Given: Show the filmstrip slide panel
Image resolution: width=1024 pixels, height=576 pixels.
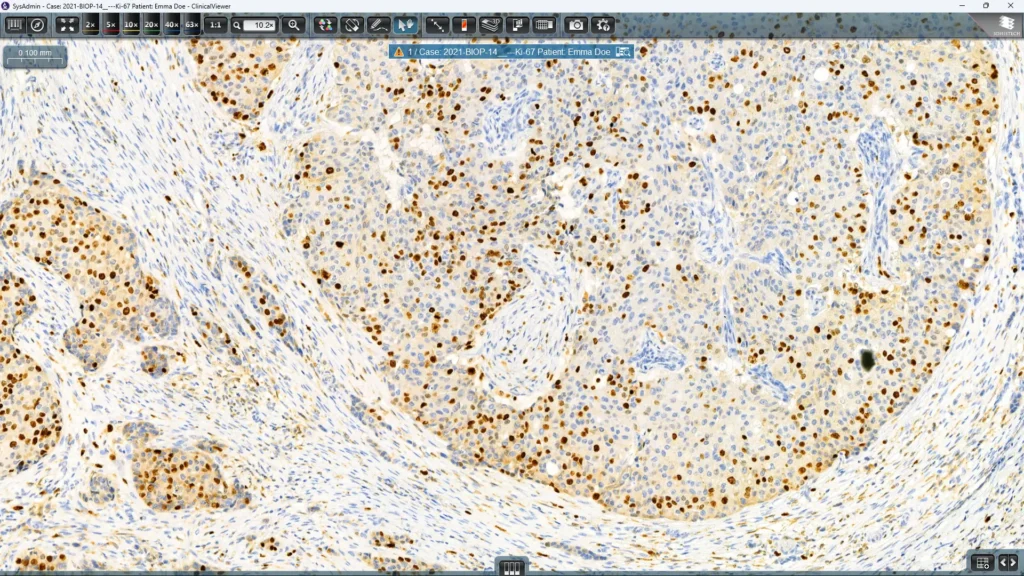Looking at the screenshot, I should 544,25.
